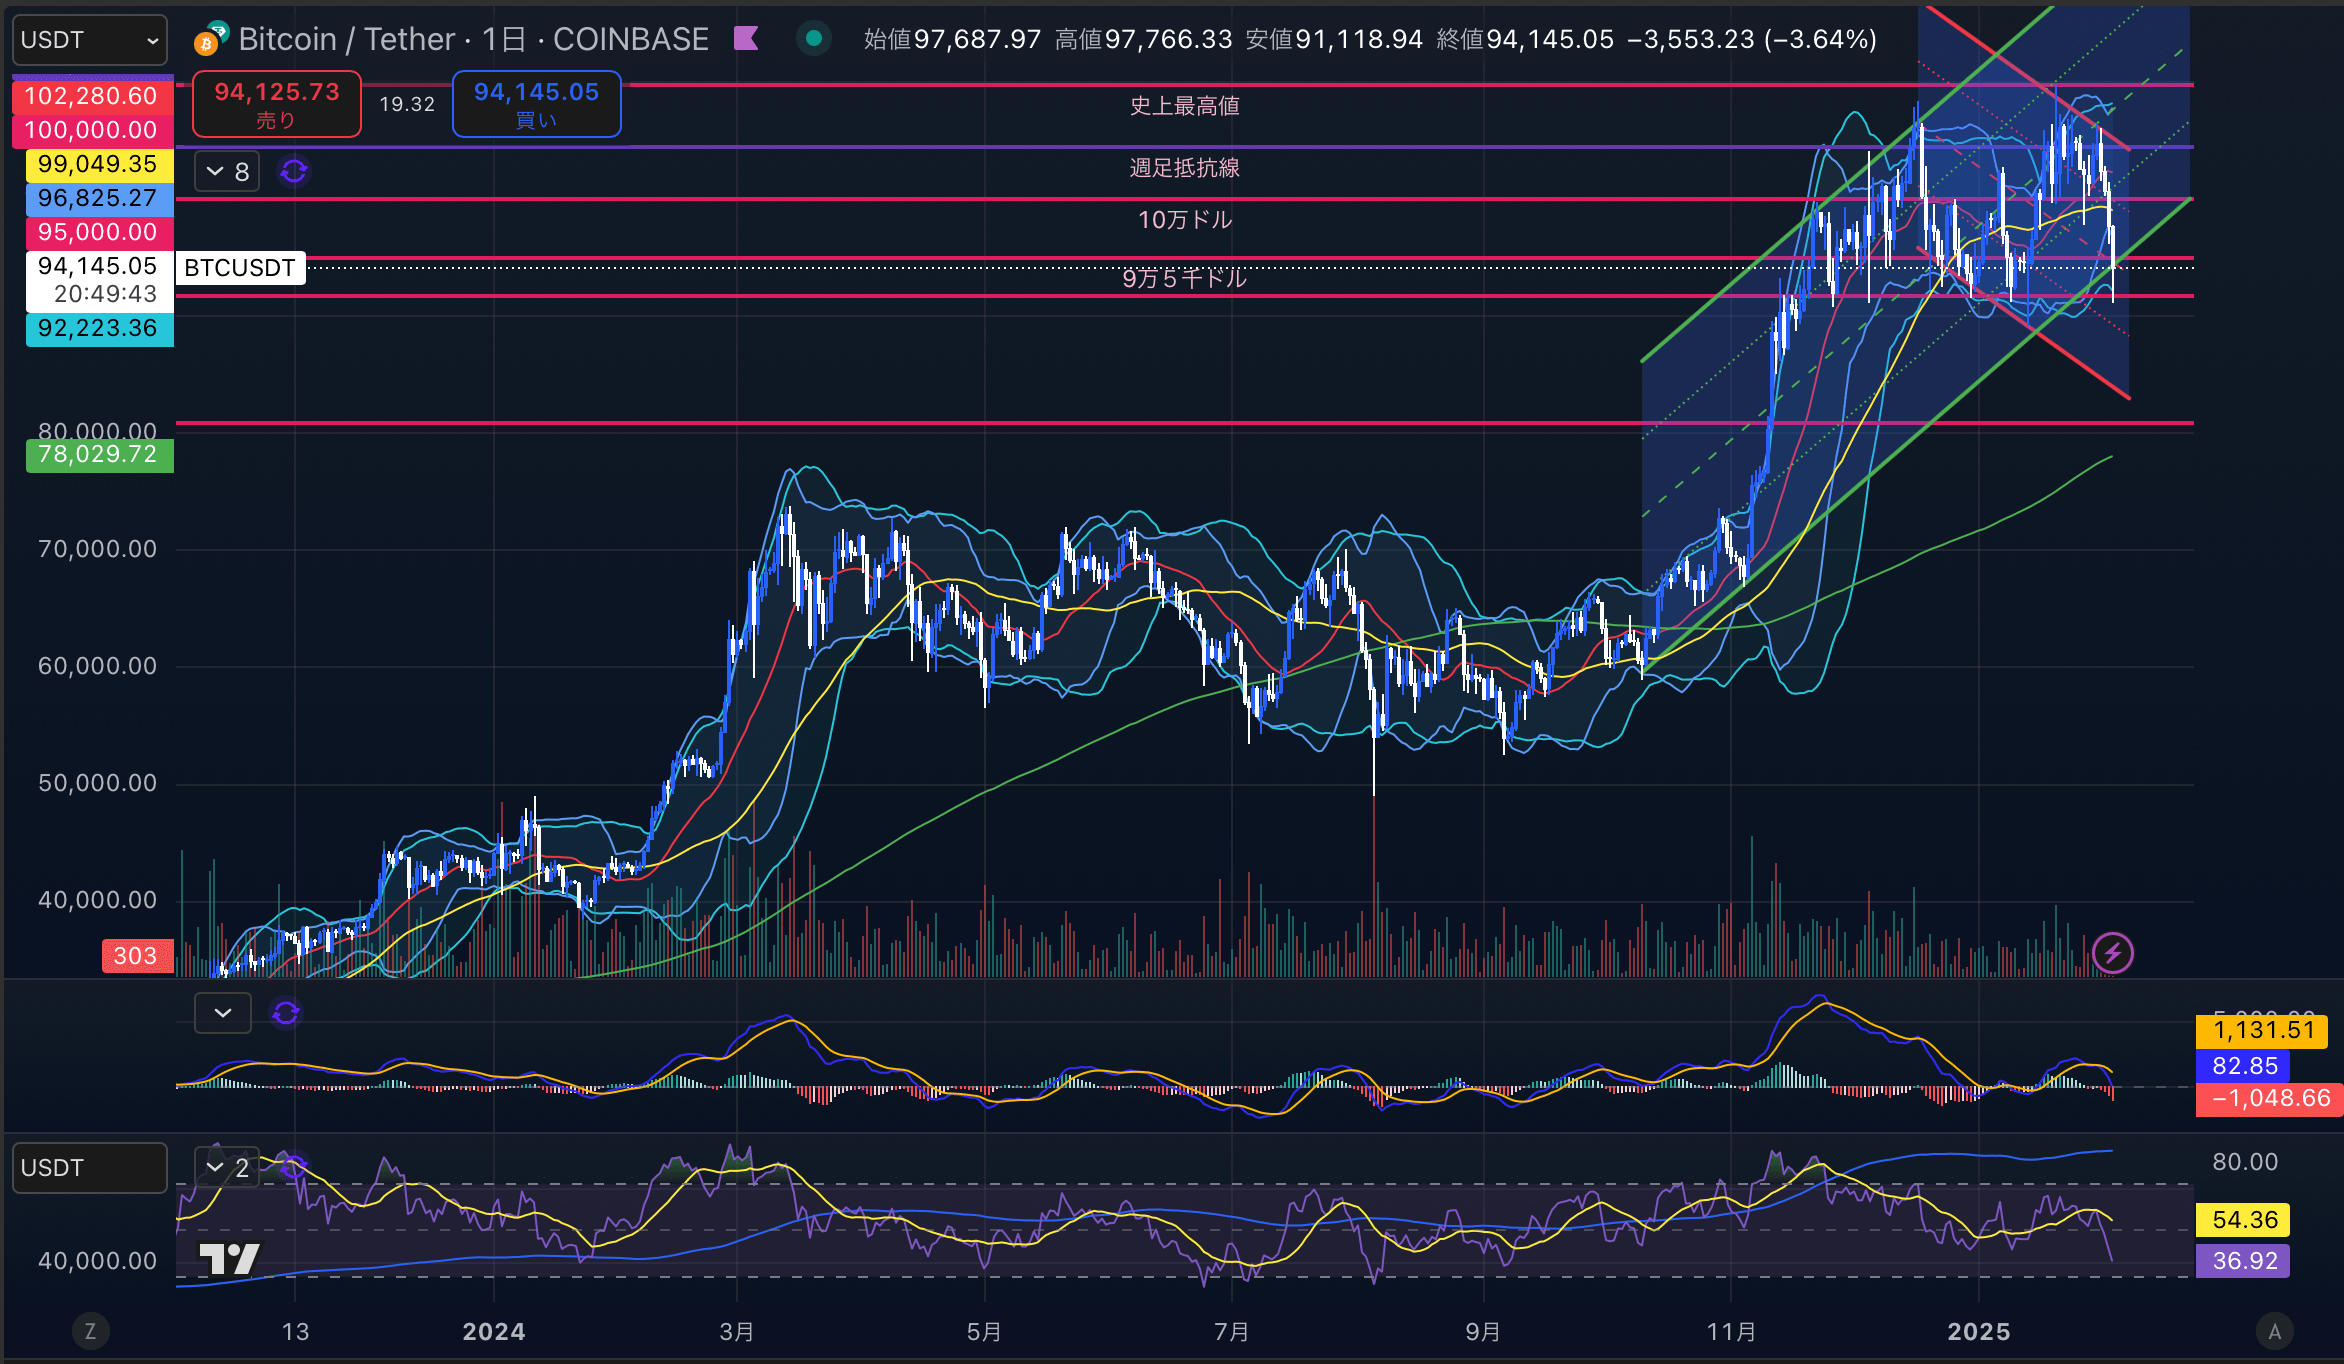Expand the bottom pane legend showing 2
The height and width of the screenshot is (1364, 2344).
[227, 1167]
